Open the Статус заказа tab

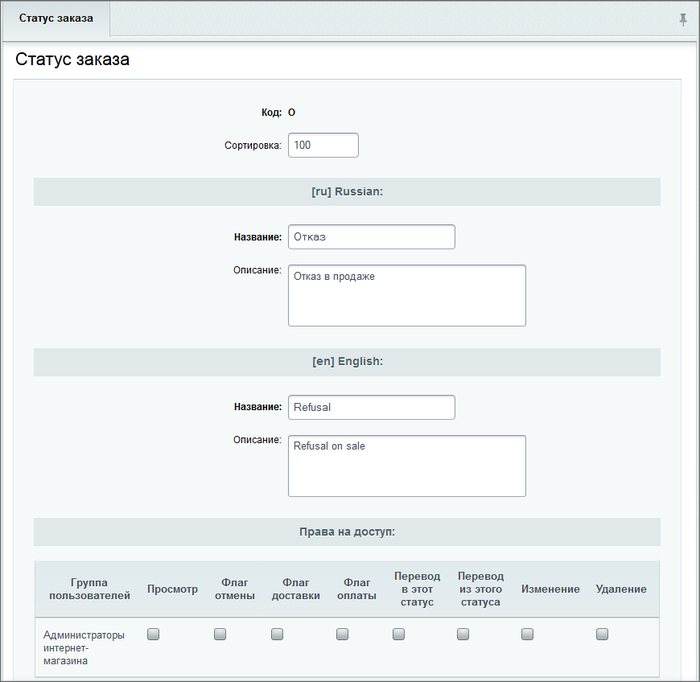point(56,18)
